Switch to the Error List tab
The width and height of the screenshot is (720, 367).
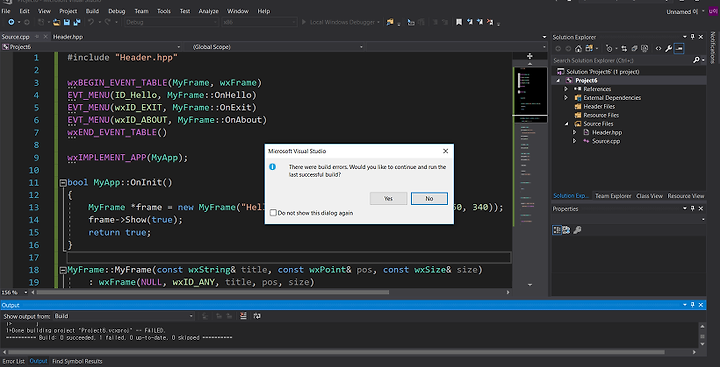pos(14,361)
